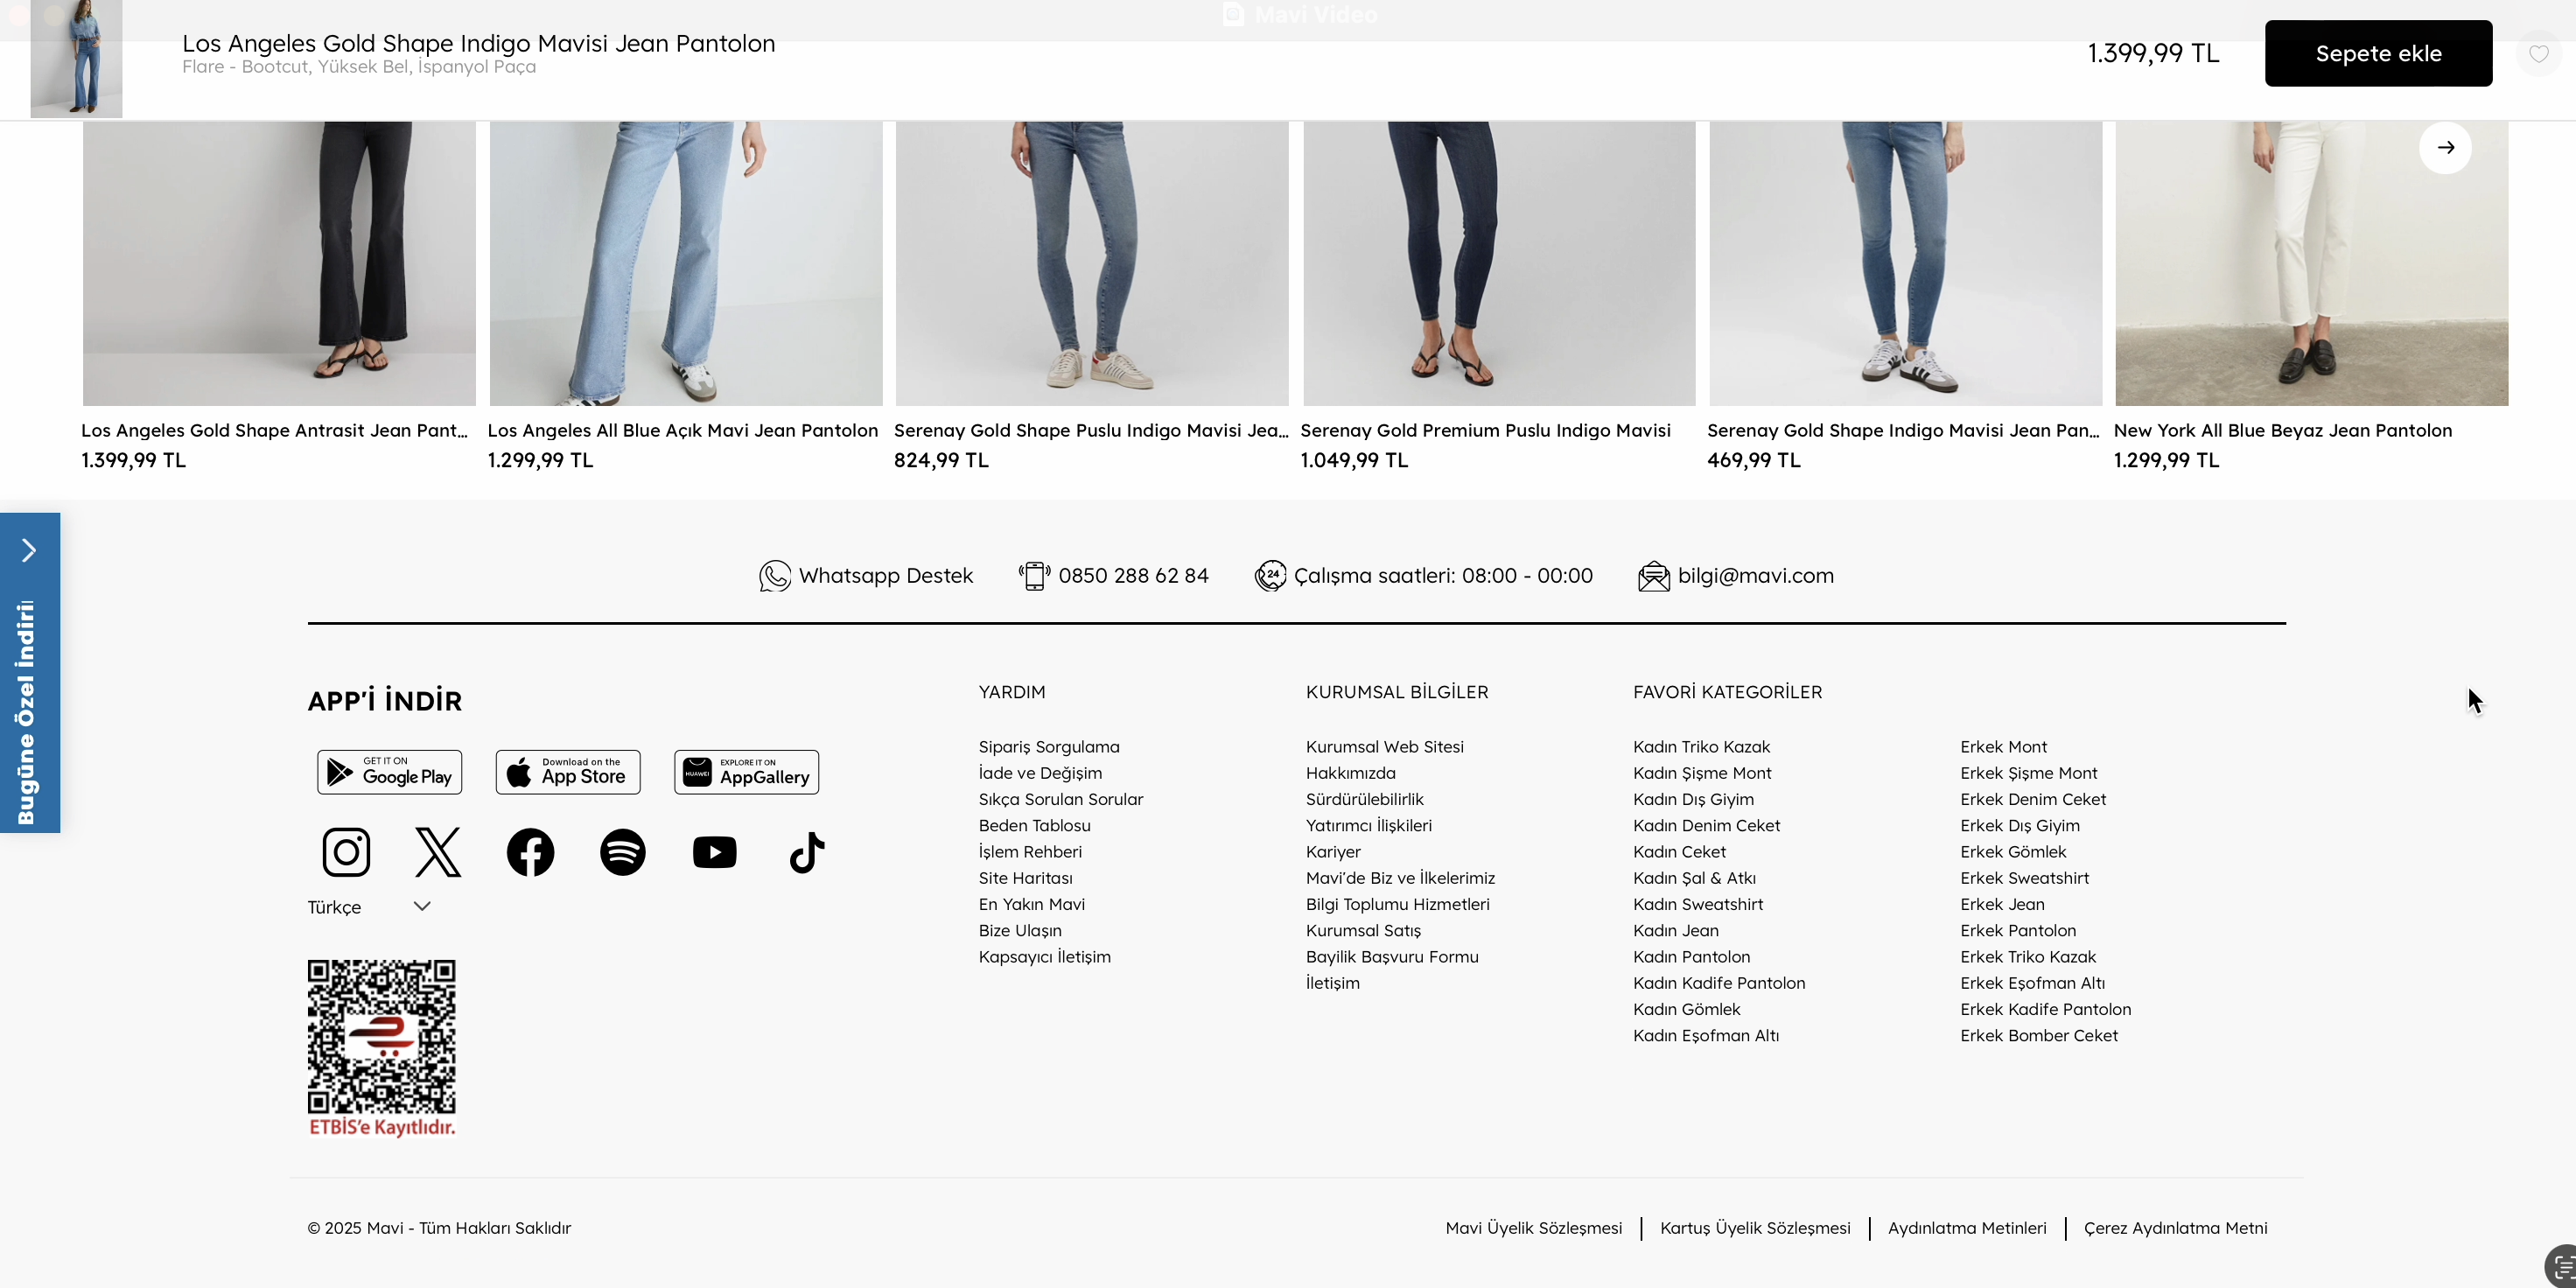This screenshot has height=1288, width=2576.
Task: Click the Sepete ekle button
Action: (2378, 53)
